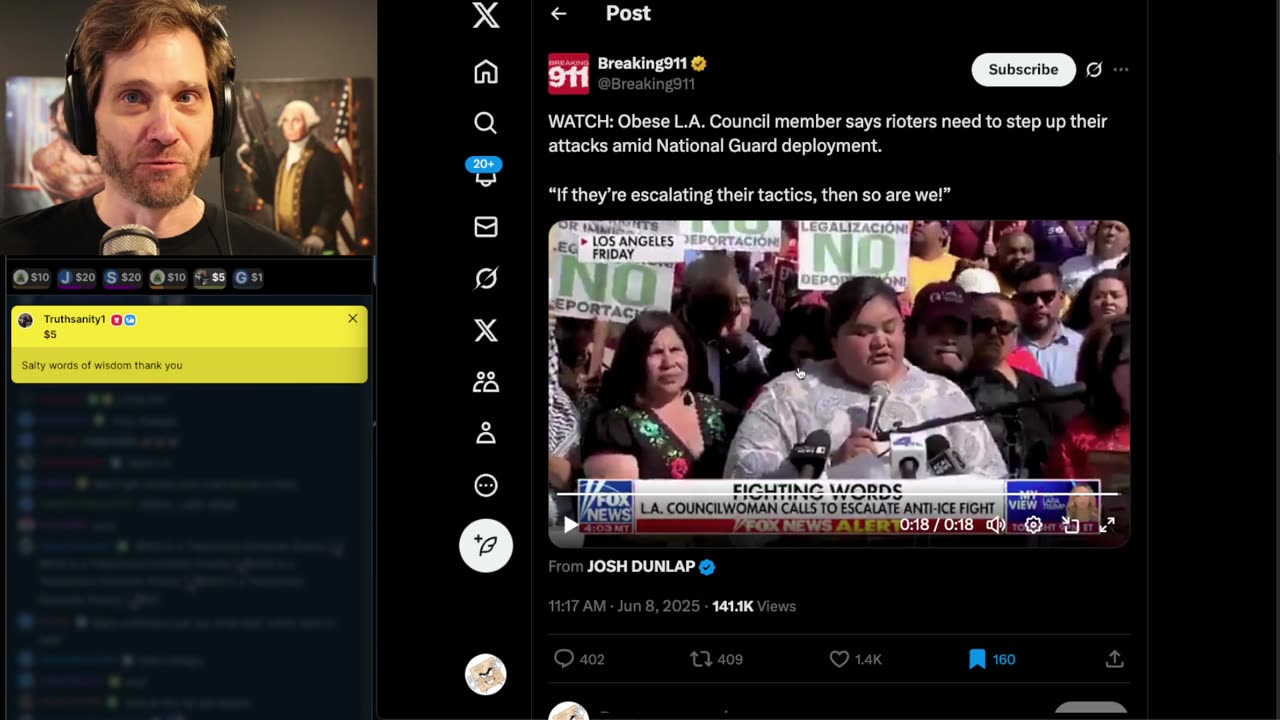Image resolution: width=1280 pixels, height=720 pixels.
Task: Open Notifications with 20+ badge
Action: point(486,174)
